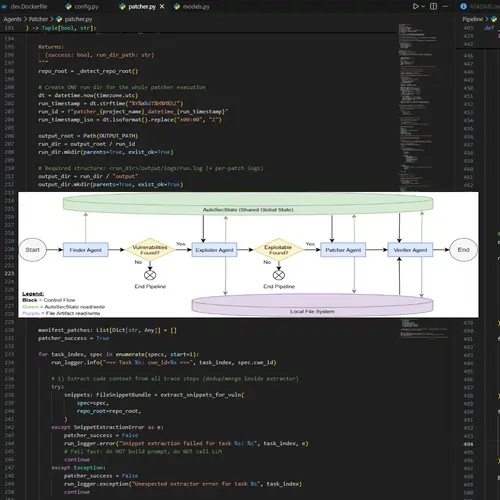Screen dimensions: 500x500
Task: Click the Docker icon on dev.Dockerfile tab
Action: click(x=4, y=6)
